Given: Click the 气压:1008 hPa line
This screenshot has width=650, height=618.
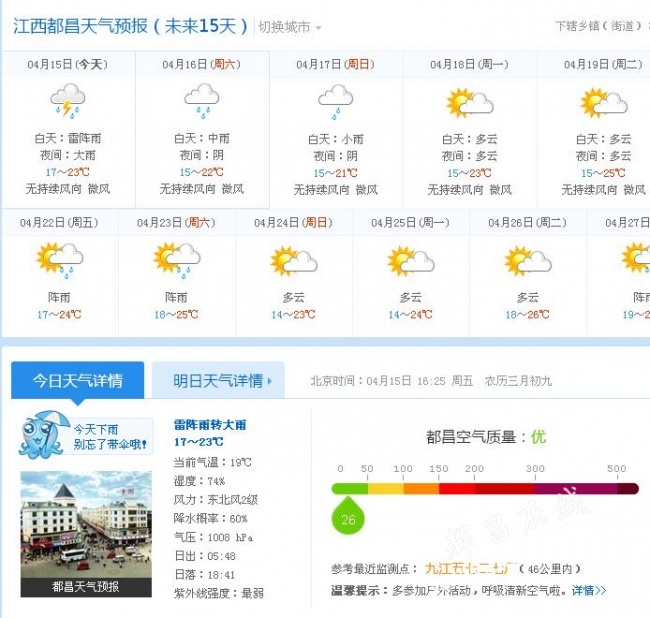Looking at the screenshot, I should click(213, 537).
